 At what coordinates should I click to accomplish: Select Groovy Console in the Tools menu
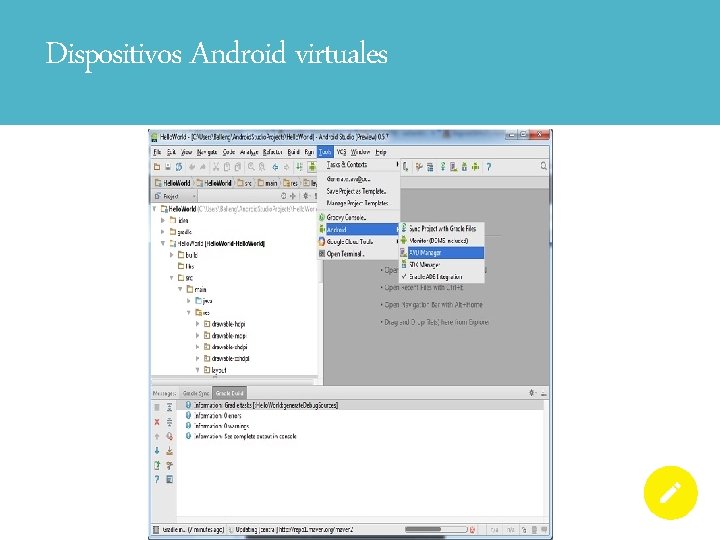coord(358,217)
